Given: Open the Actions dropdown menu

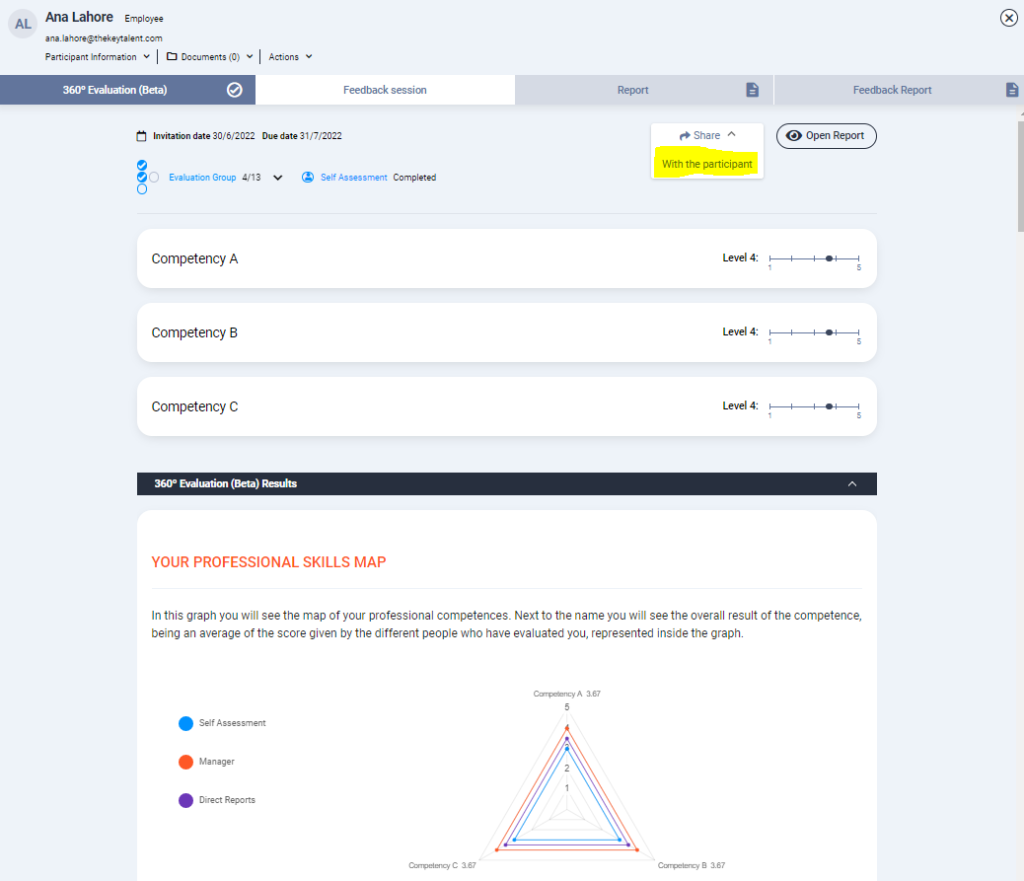Looking at the screenshot, I should point(290,57).
